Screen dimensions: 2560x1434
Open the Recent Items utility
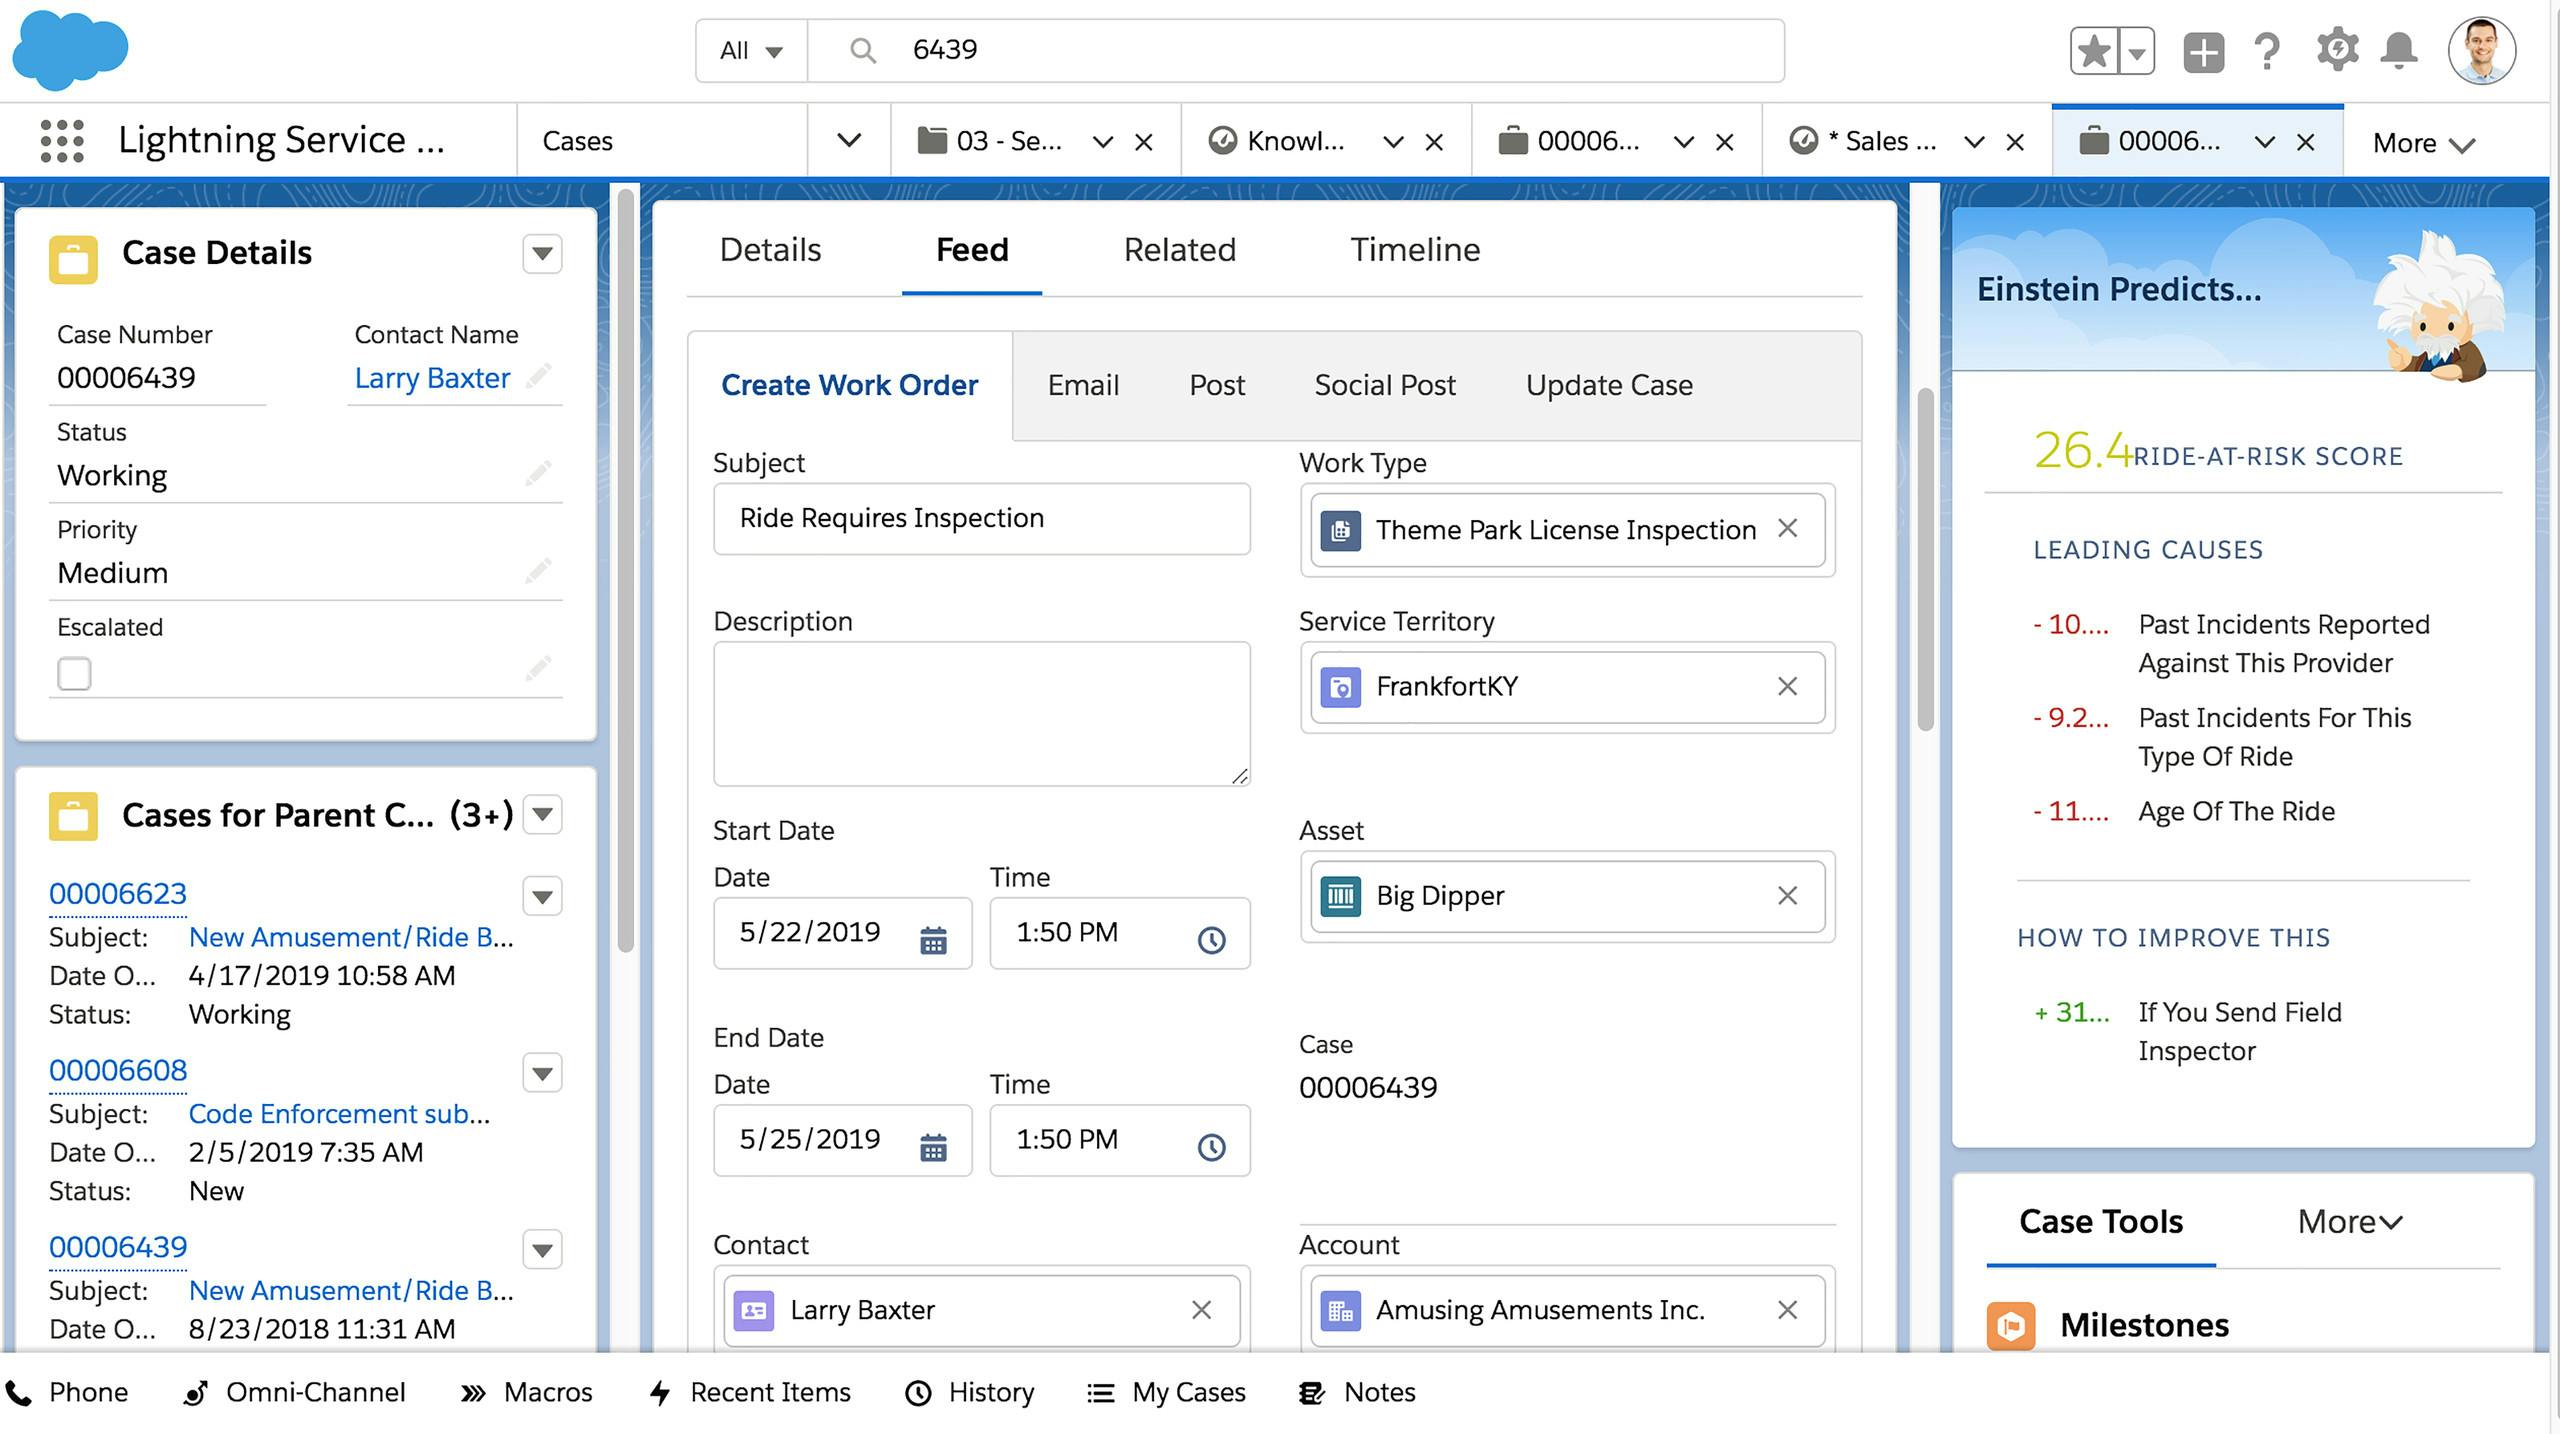click(x=750, y=1392)
